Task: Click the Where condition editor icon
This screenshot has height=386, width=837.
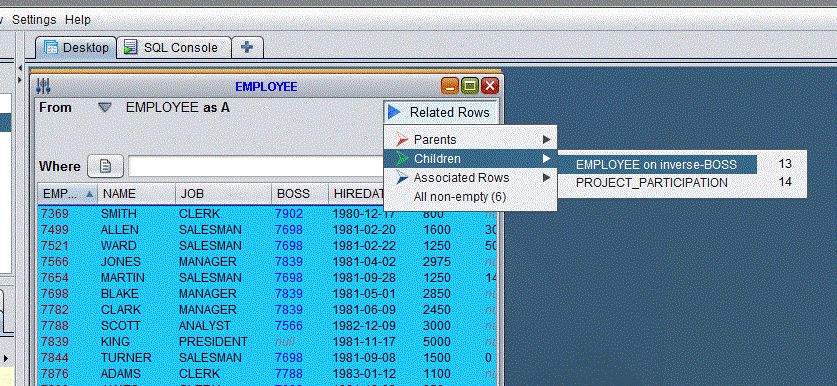Action: click(106, 167)
